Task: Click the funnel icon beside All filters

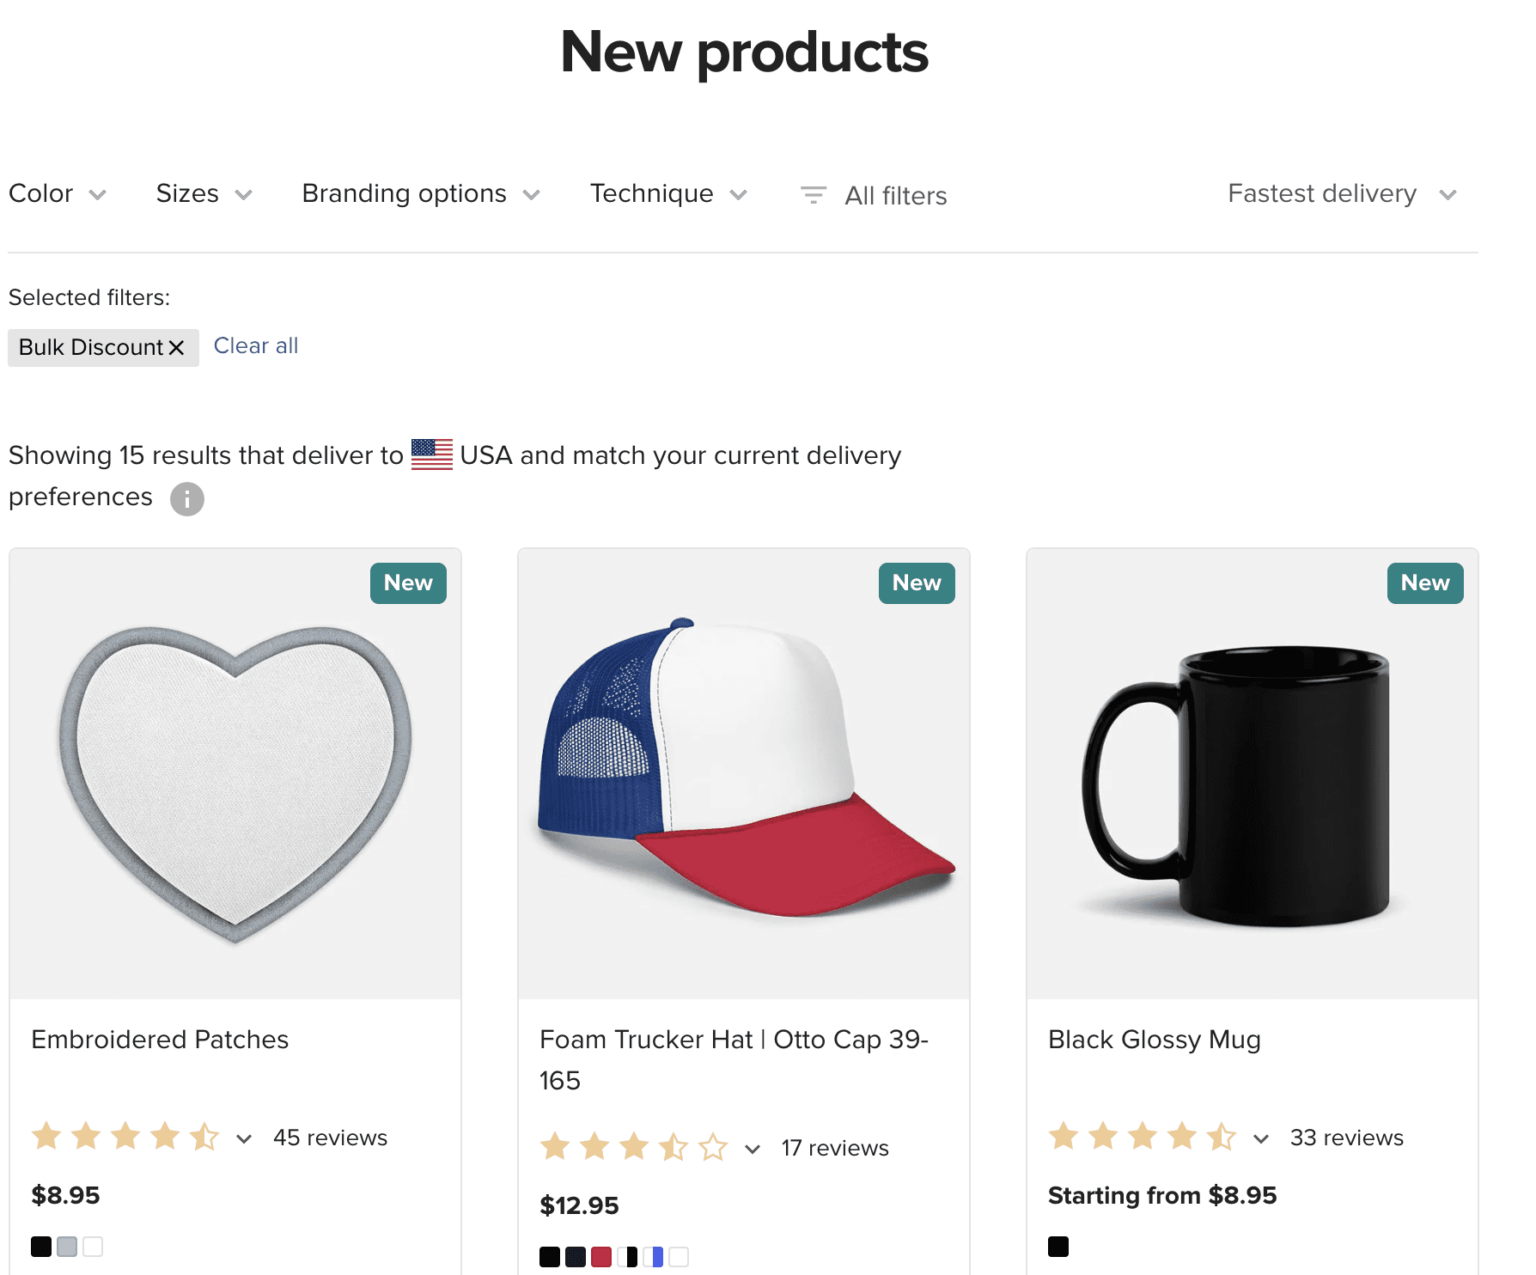Action: tap(812, 194)
